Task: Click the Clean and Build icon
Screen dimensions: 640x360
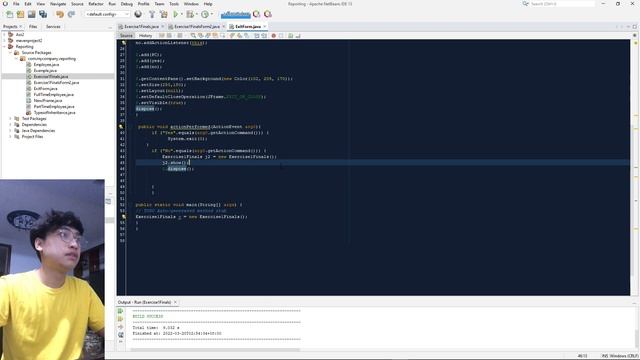Action: tap(164, 14)
